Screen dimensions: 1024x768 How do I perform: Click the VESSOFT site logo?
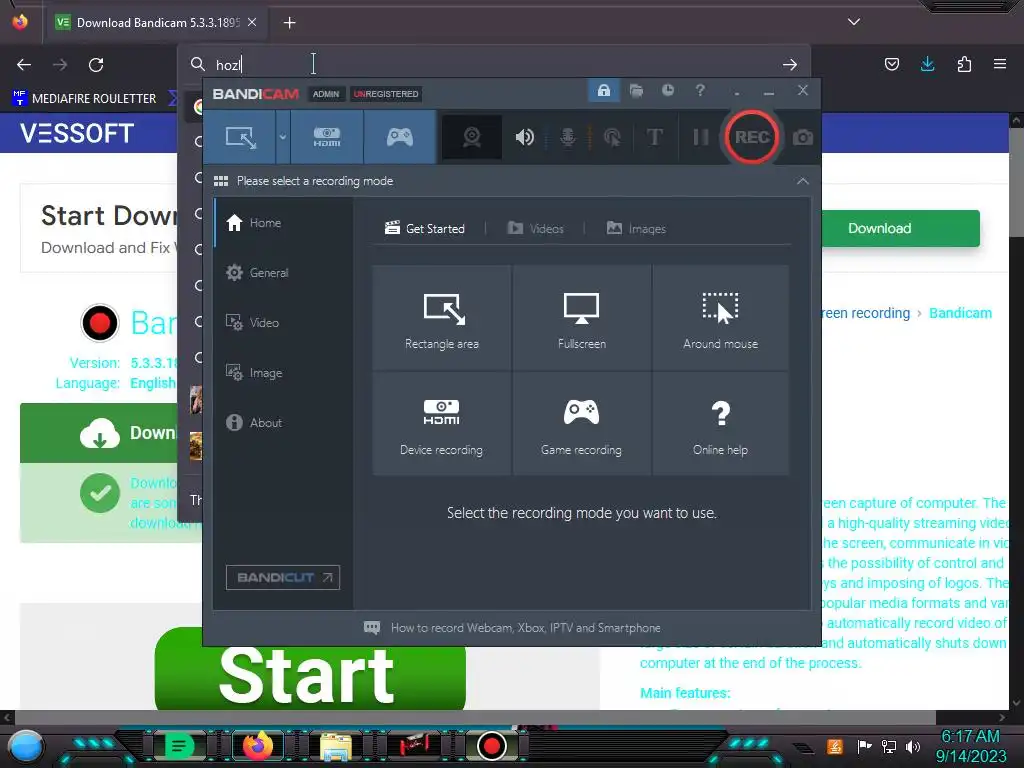pos(77,133)
